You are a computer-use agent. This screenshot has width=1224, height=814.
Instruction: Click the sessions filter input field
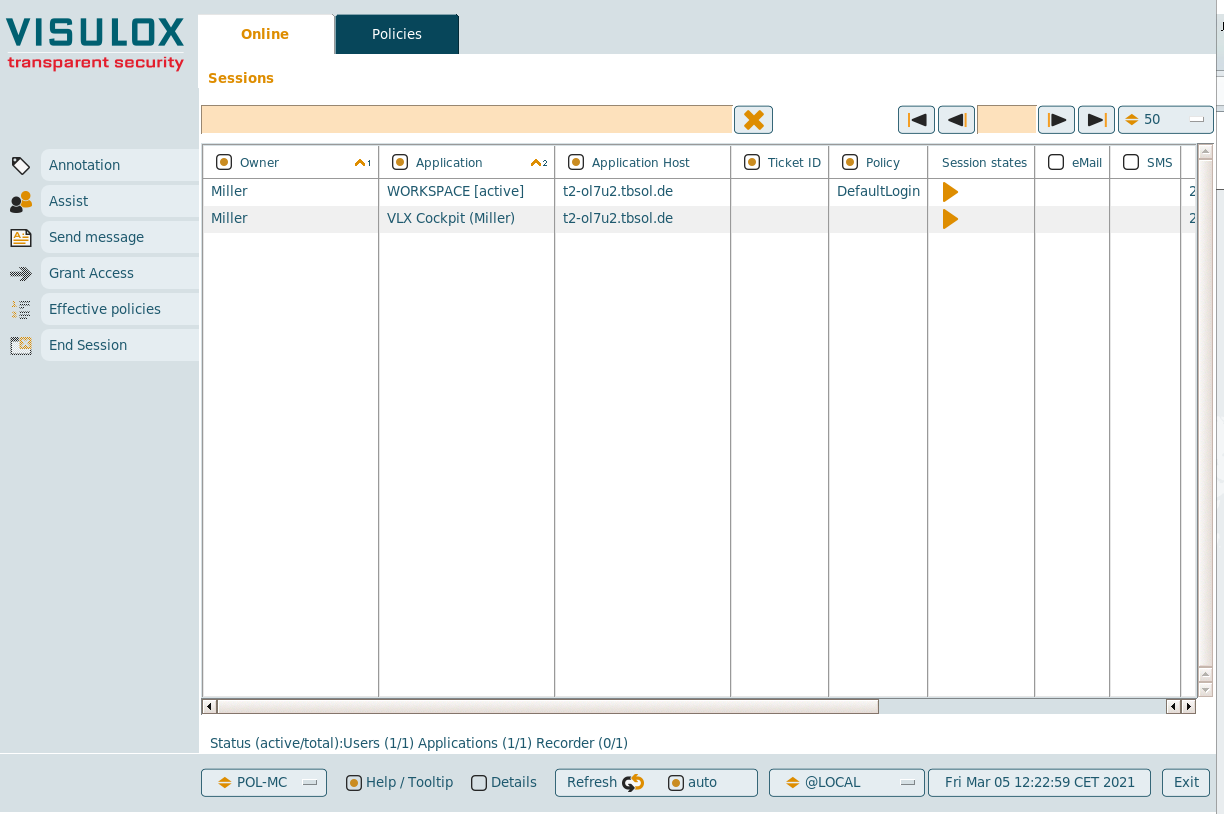point(466,120)
